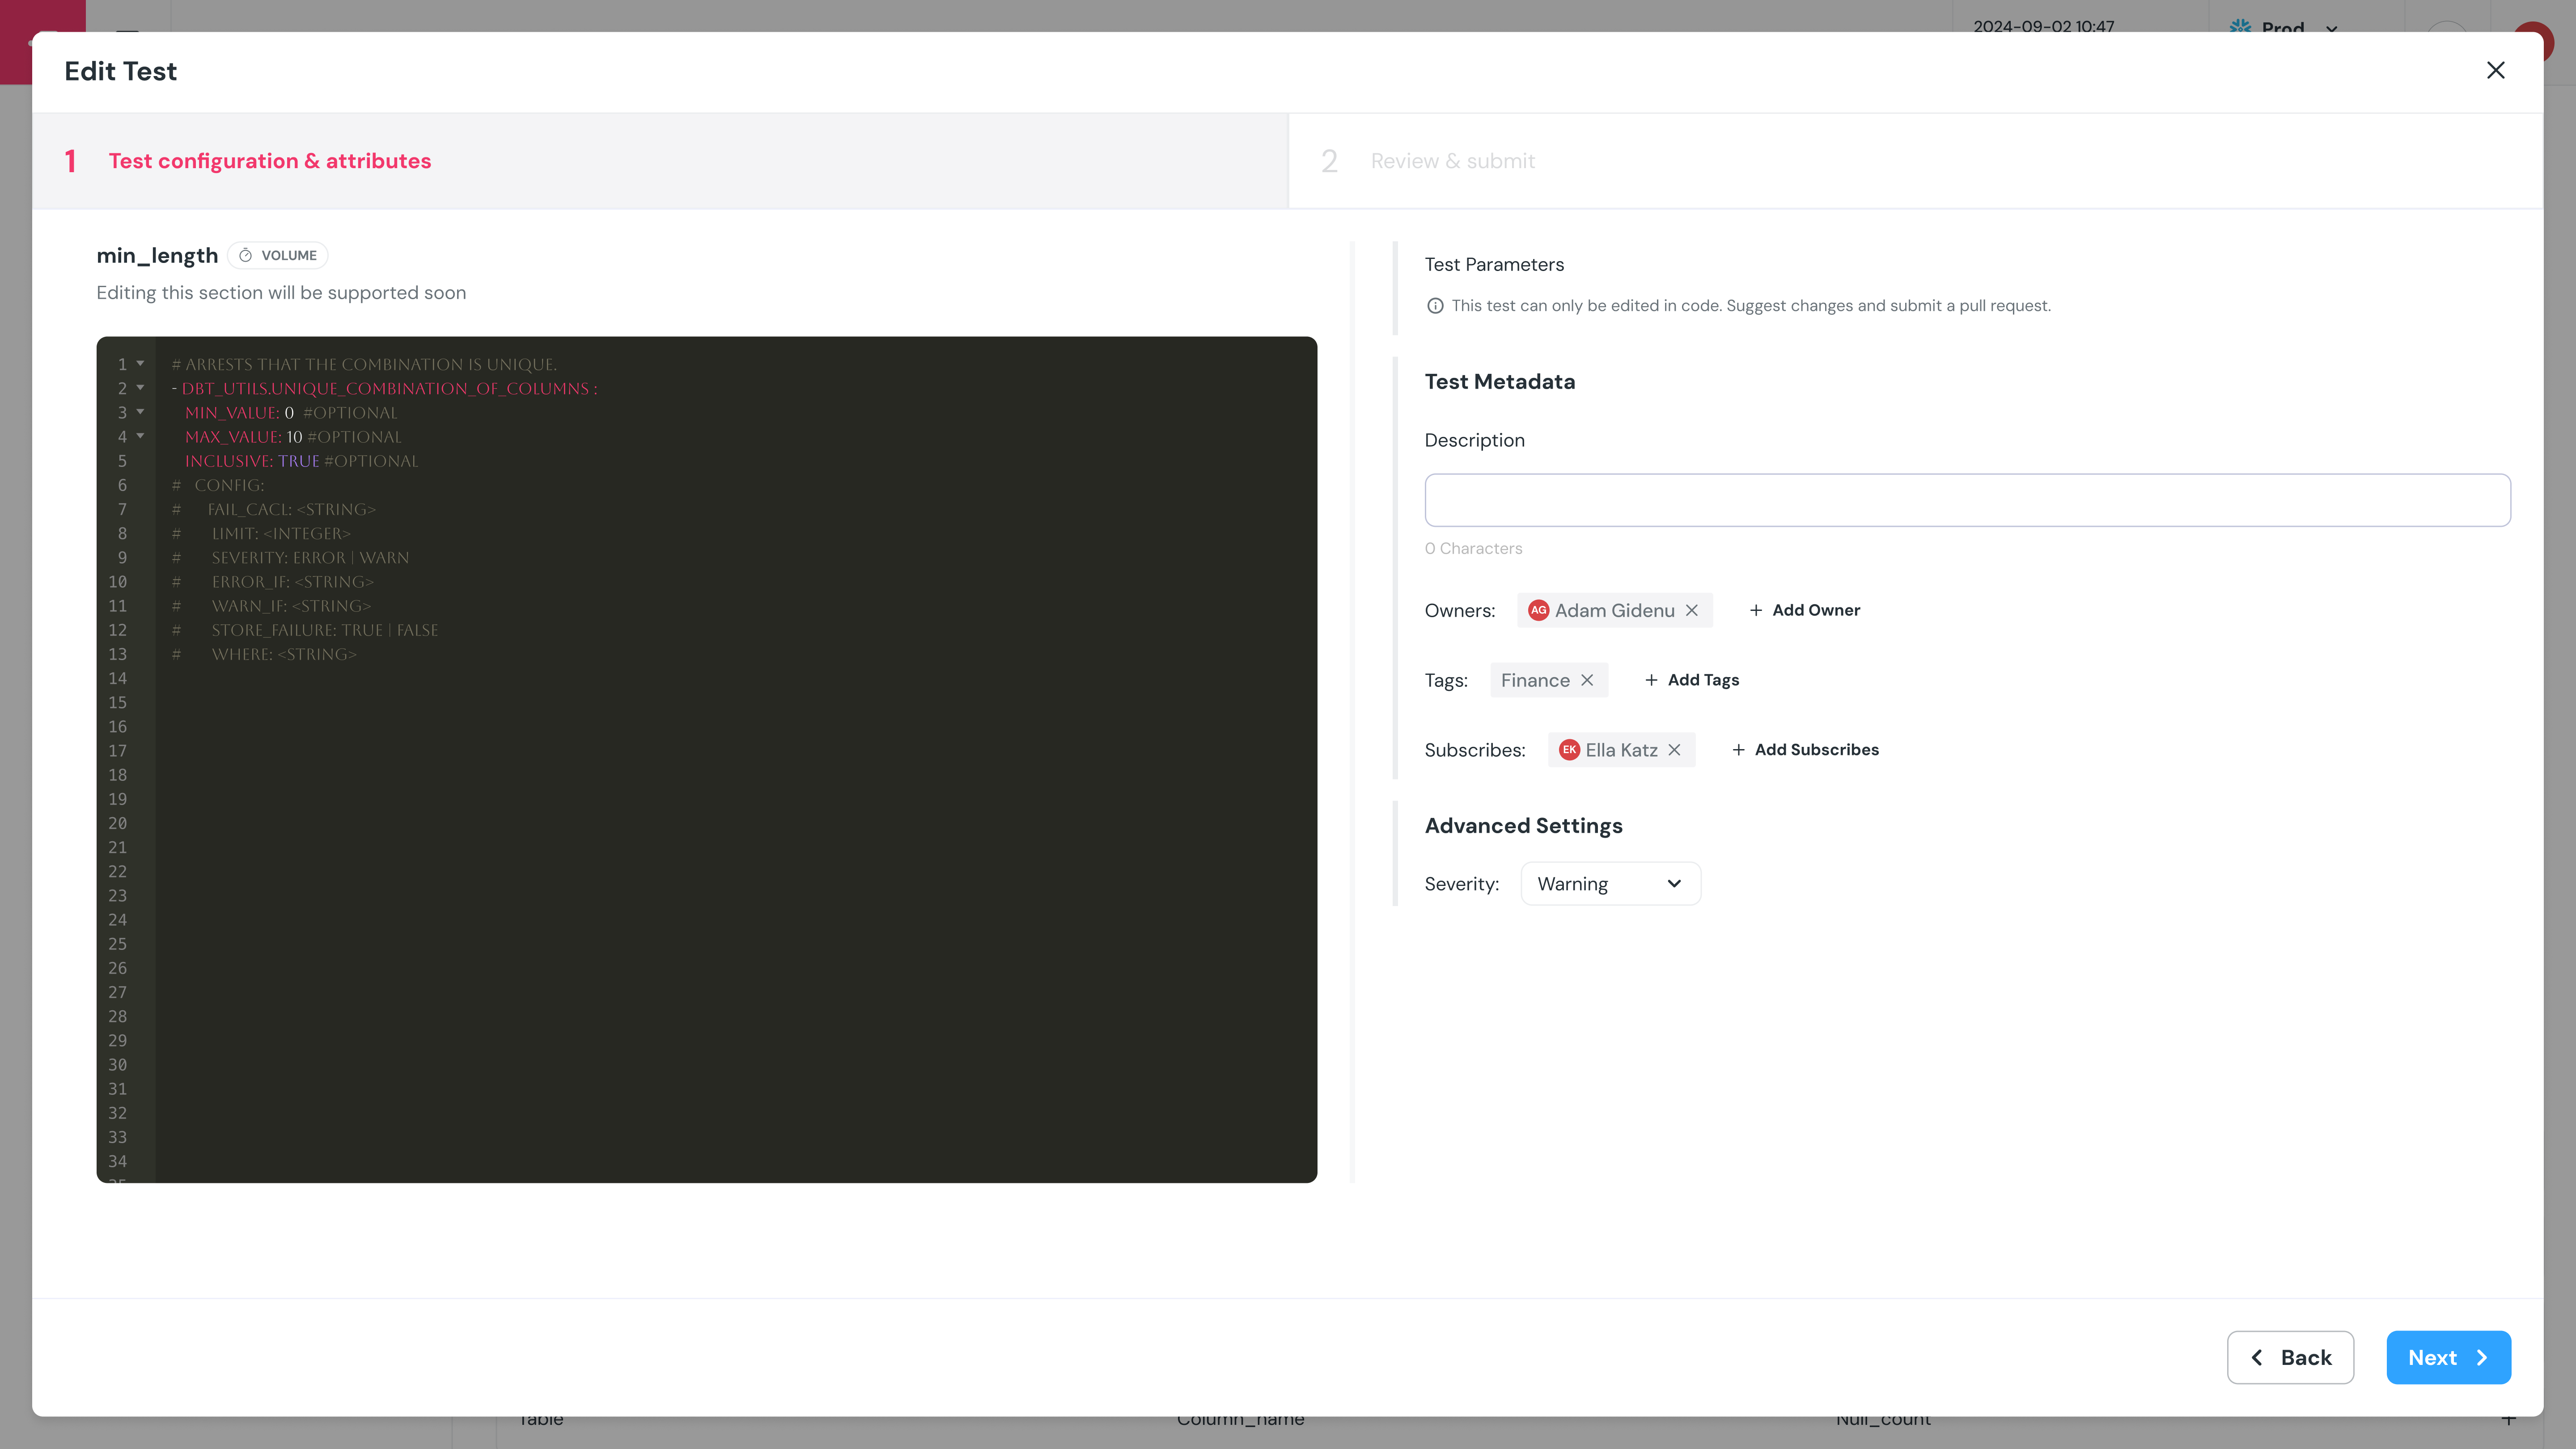The height and width of the screenshot is (1449, 2576).
Task: Close the Edit Test dialog
Action: point(2495,70)
